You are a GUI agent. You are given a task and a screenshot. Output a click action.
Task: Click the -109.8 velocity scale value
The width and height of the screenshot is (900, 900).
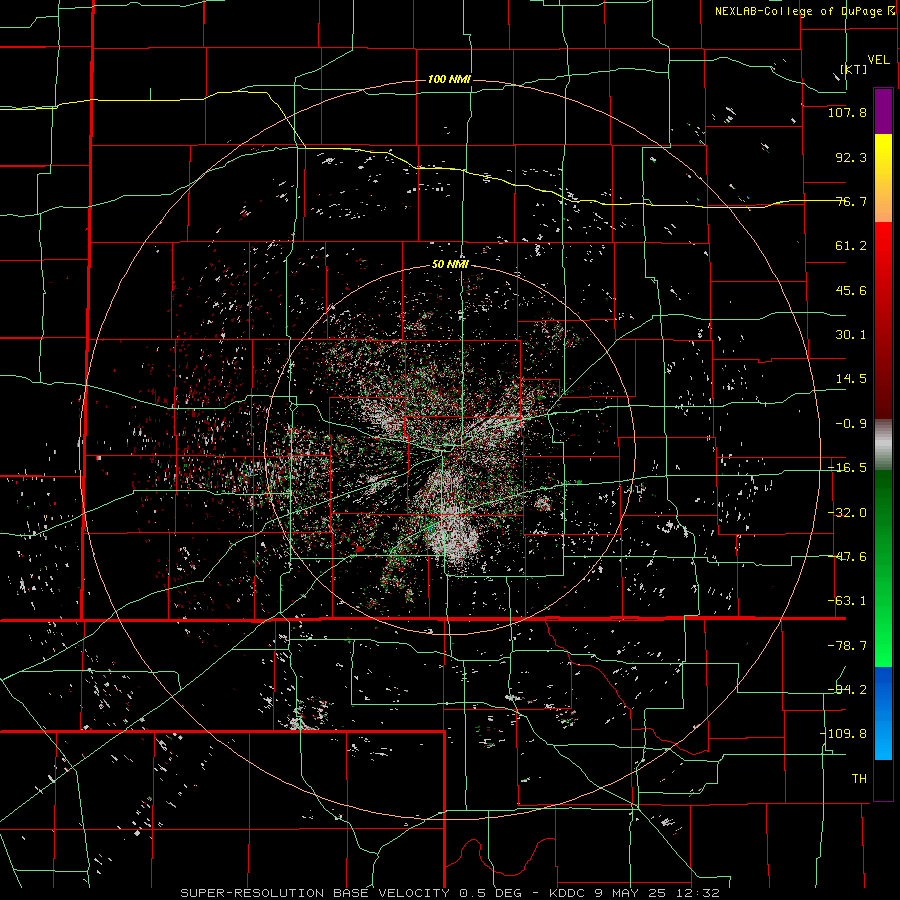[843, 734]
